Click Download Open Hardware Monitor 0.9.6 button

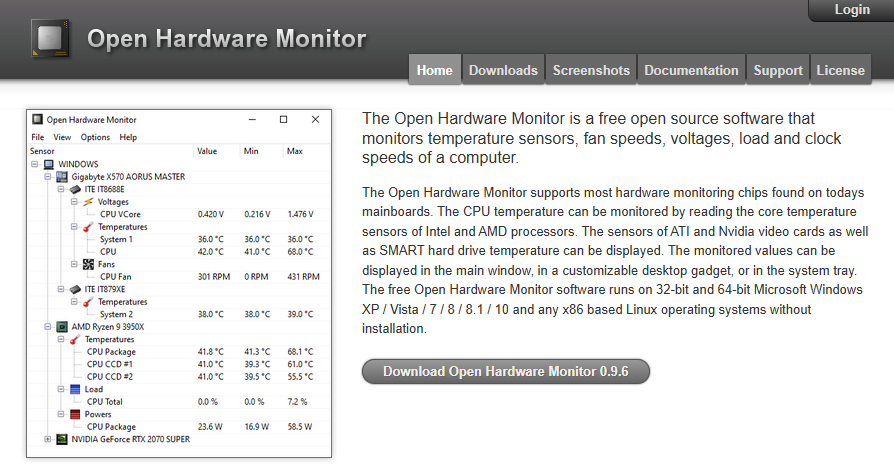point(506,372)
